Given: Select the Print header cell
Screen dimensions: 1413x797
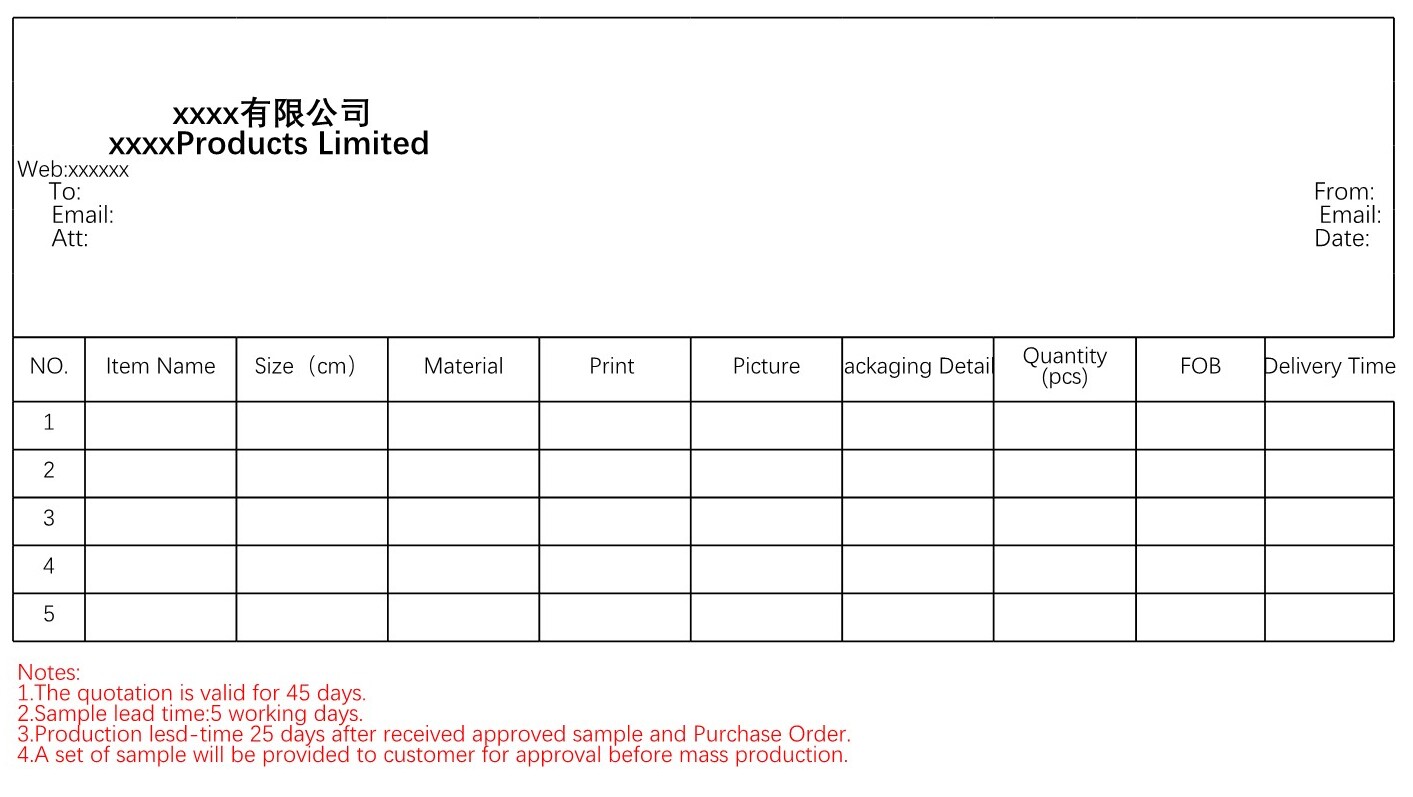Looking at the screenshot, I should click(611, 367).
